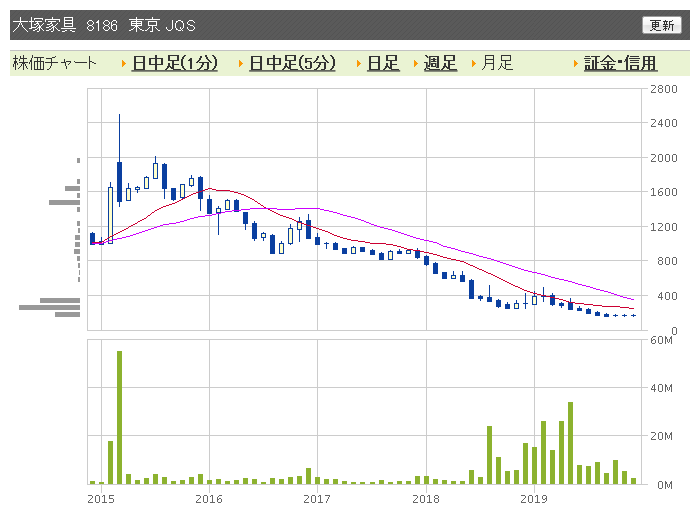699x524 pixels.
Task: Click the 400 price axis label
Action: click(x=667, y=296)
